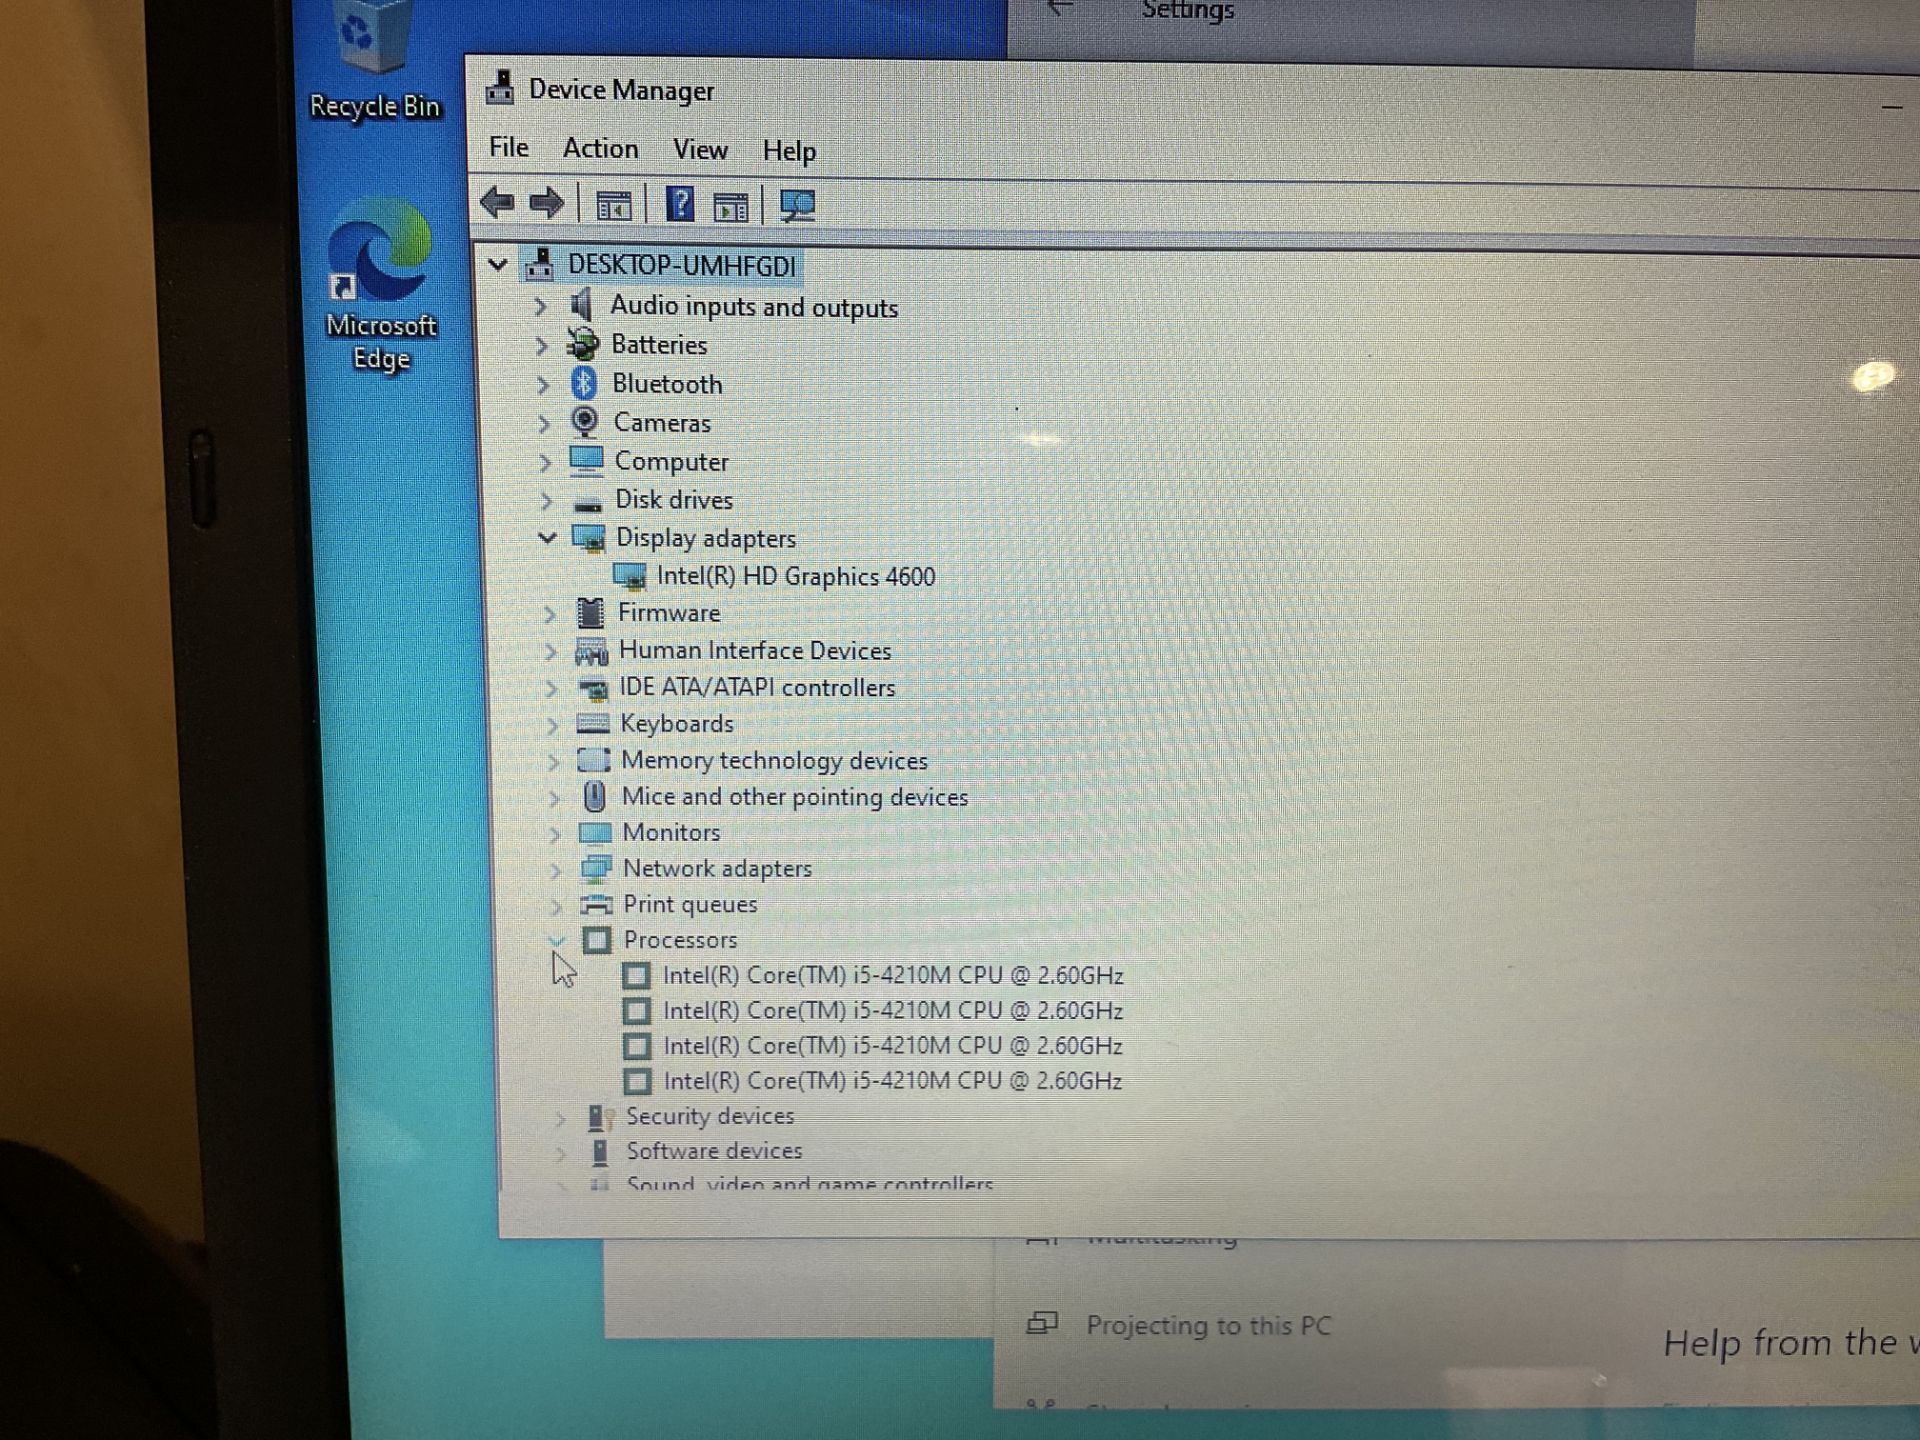Collapse the Processors node

pyautogui.click(x=557, y=940)
